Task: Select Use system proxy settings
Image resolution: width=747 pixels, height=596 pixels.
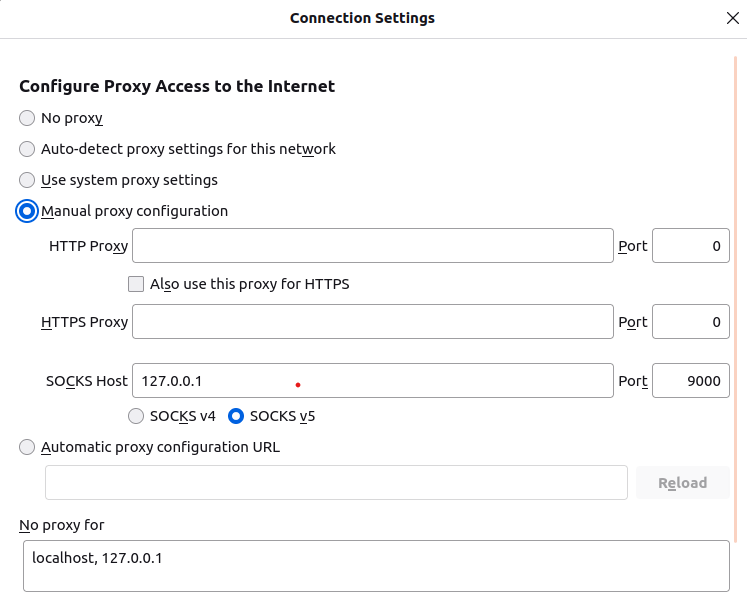Action: [x=27, y=180]
